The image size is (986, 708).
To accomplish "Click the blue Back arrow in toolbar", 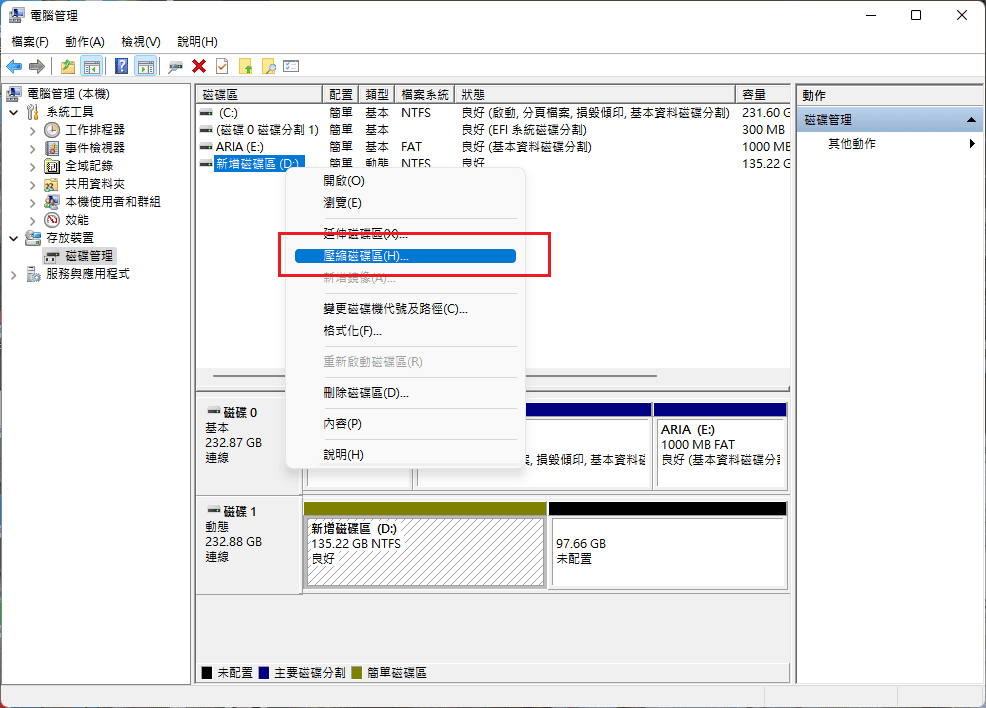I will coord(14,66).
